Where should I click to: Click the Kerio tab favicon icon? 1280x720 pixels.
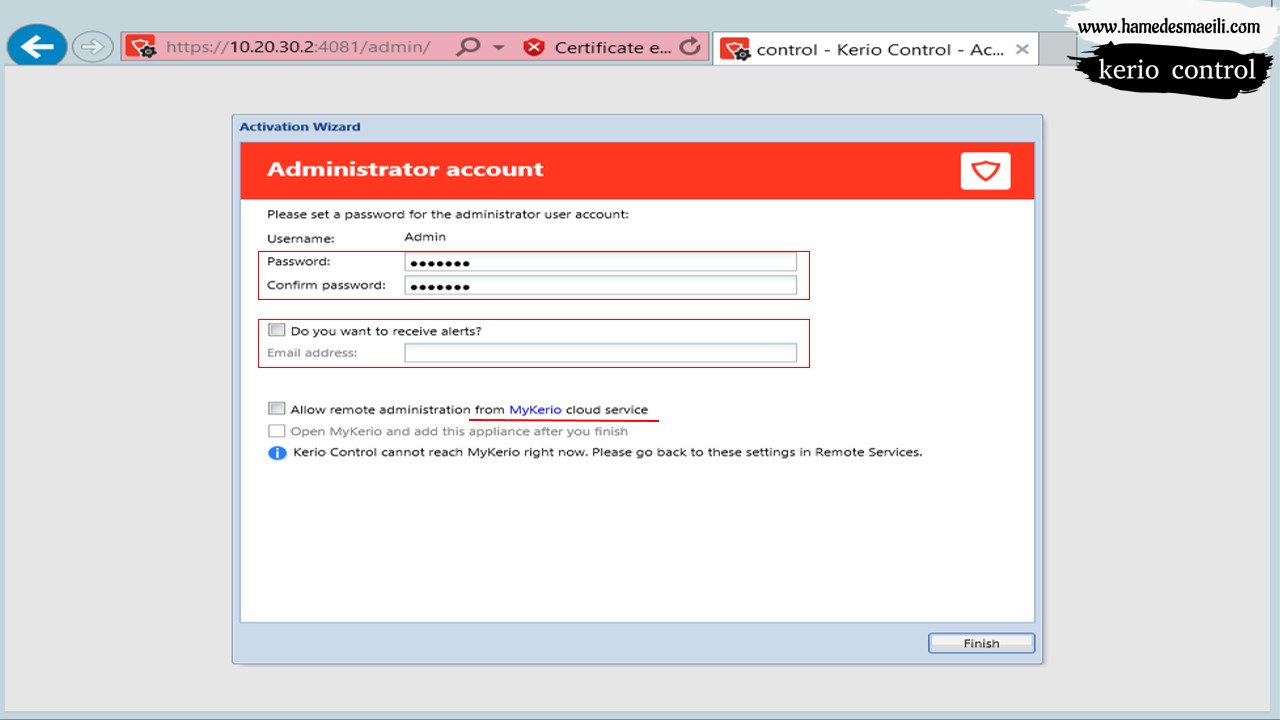[x=735, y=50]
